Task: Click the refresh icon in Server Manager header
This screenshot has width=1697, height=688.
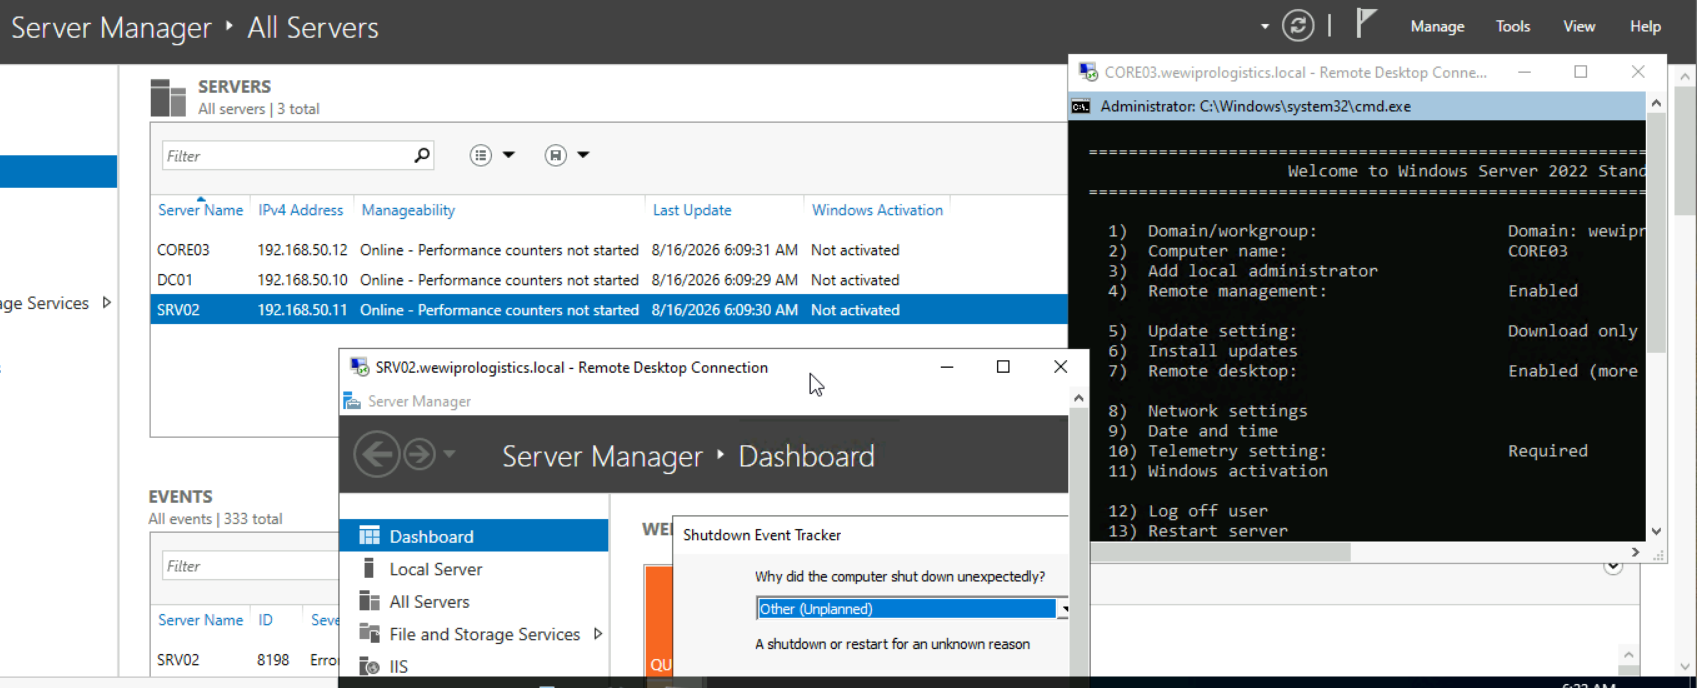Action: (1298, 26)
